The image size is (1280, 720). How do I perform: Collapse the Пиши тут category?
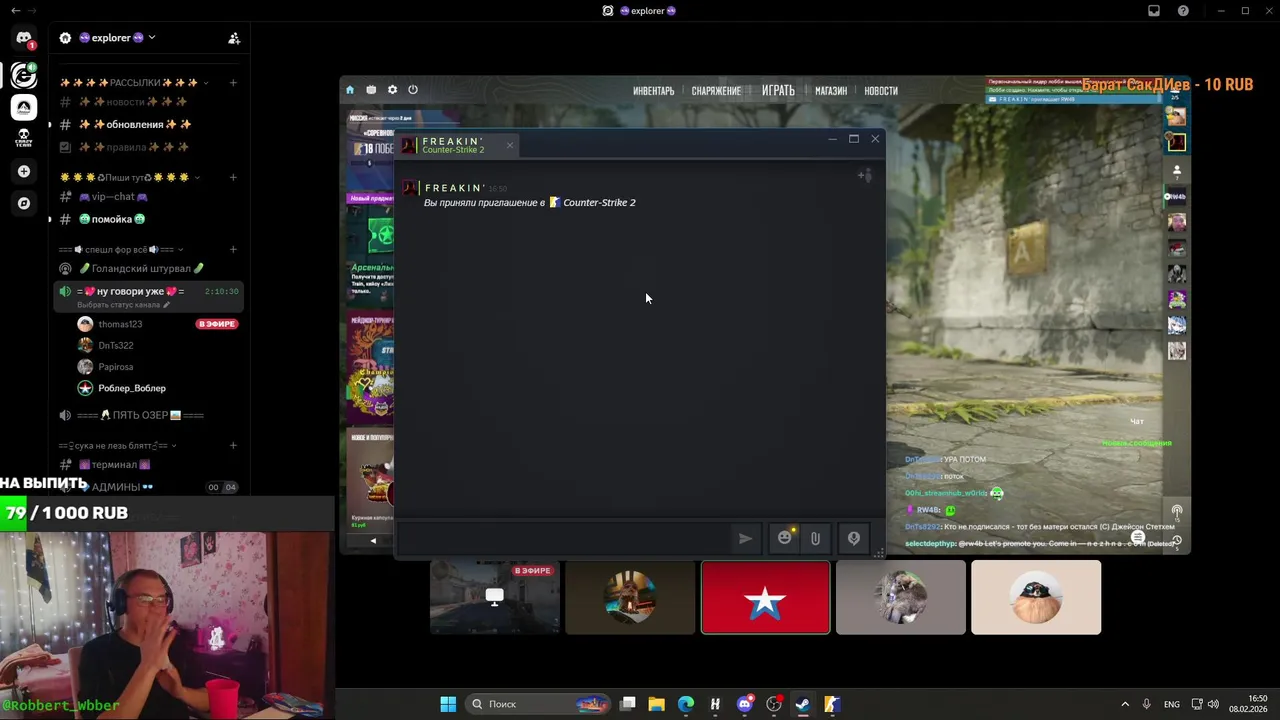click(x=129, y=177)
